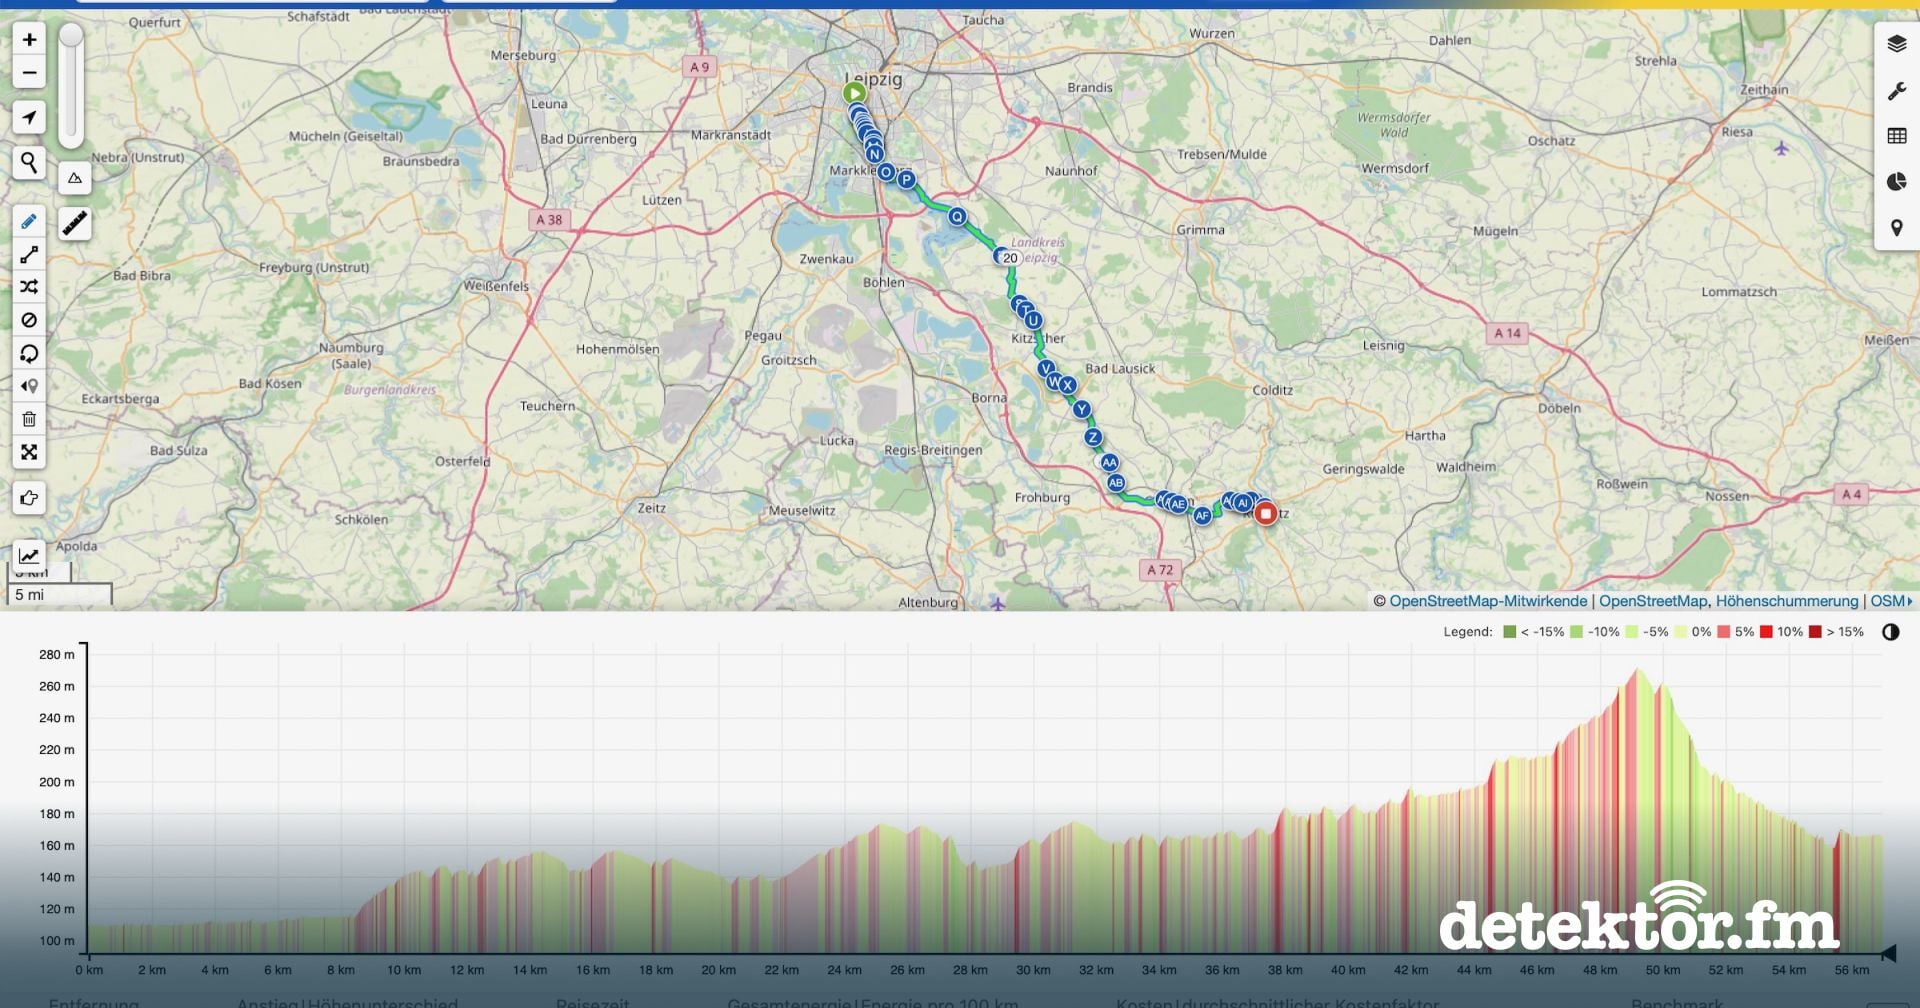Select waypoint AA on the route

1108,463
